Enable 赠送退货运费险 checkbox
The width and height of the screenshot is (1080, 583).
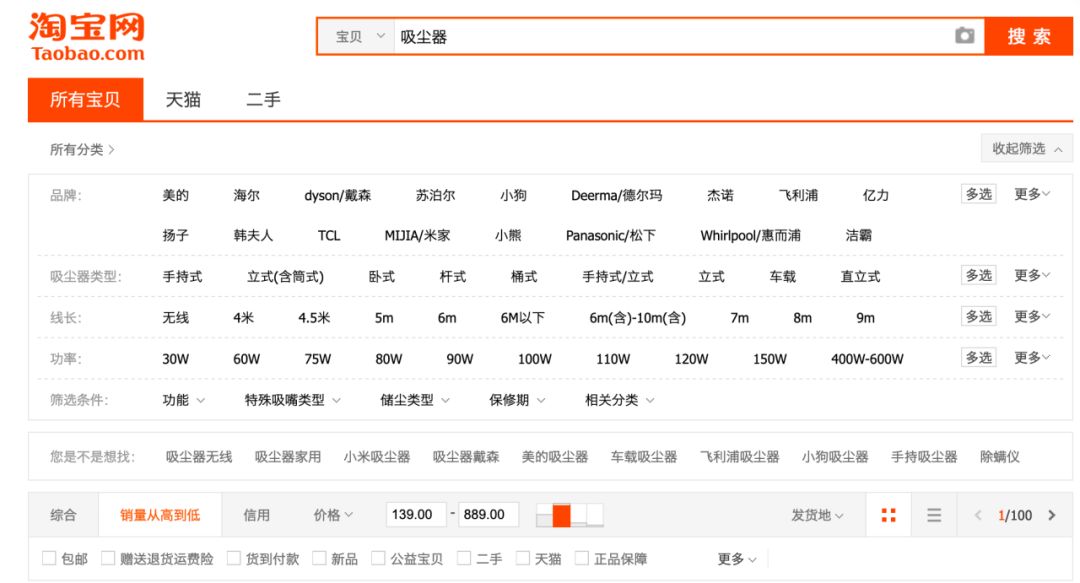pos(108,558)
